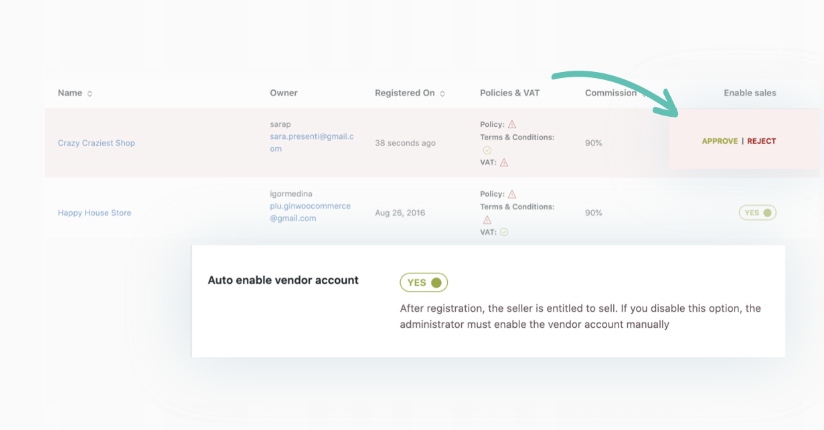Image resolution: width=824 pixels, height=430 pixels.
Task: Sort by the Registered On column arrows
Action: (x=442, y=94)
